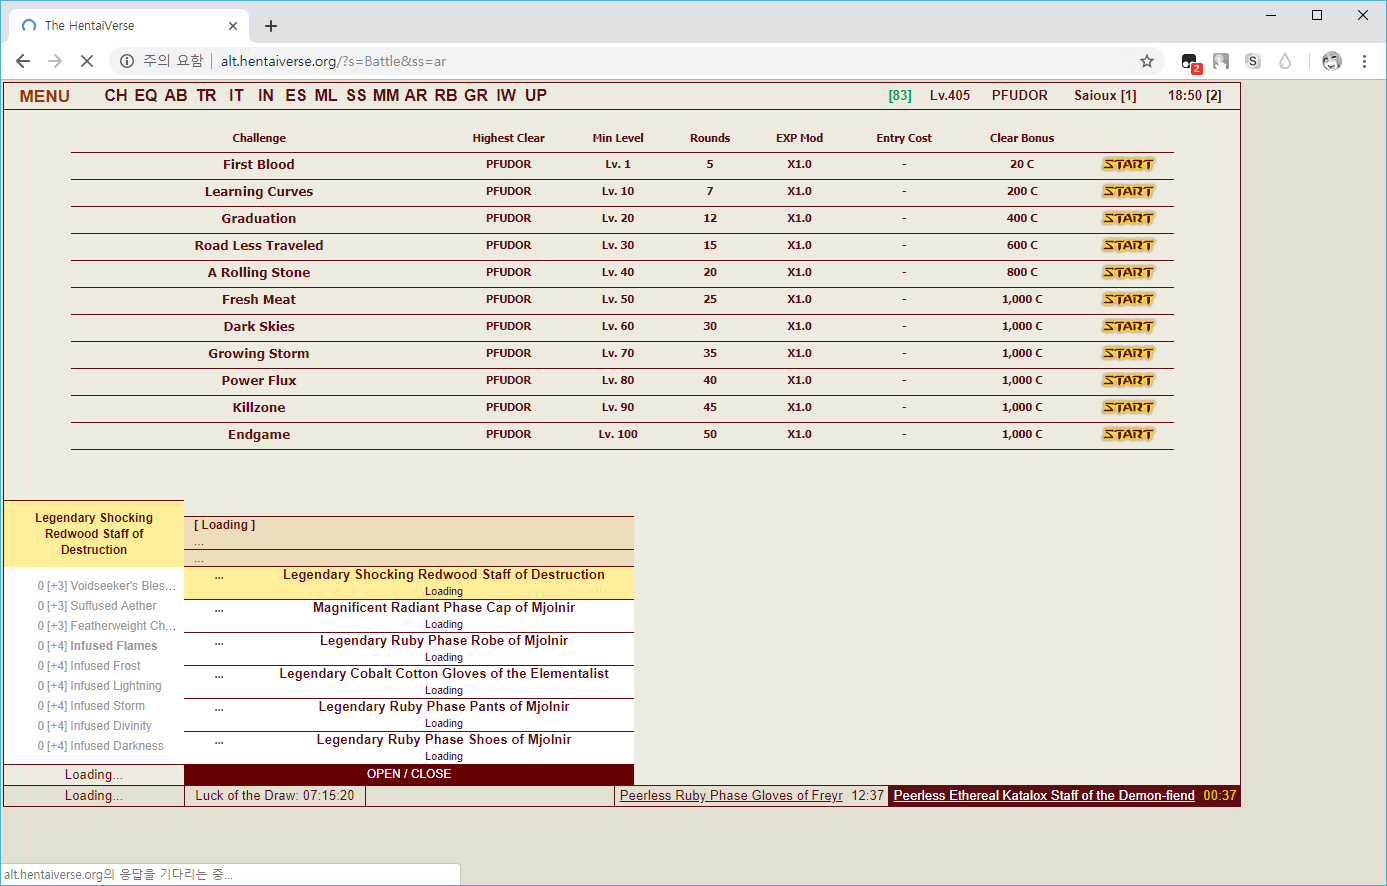Select Magnificent Radiant Phase Cap of Mjolnir
Screen dimensions: 1387x886
409,616
